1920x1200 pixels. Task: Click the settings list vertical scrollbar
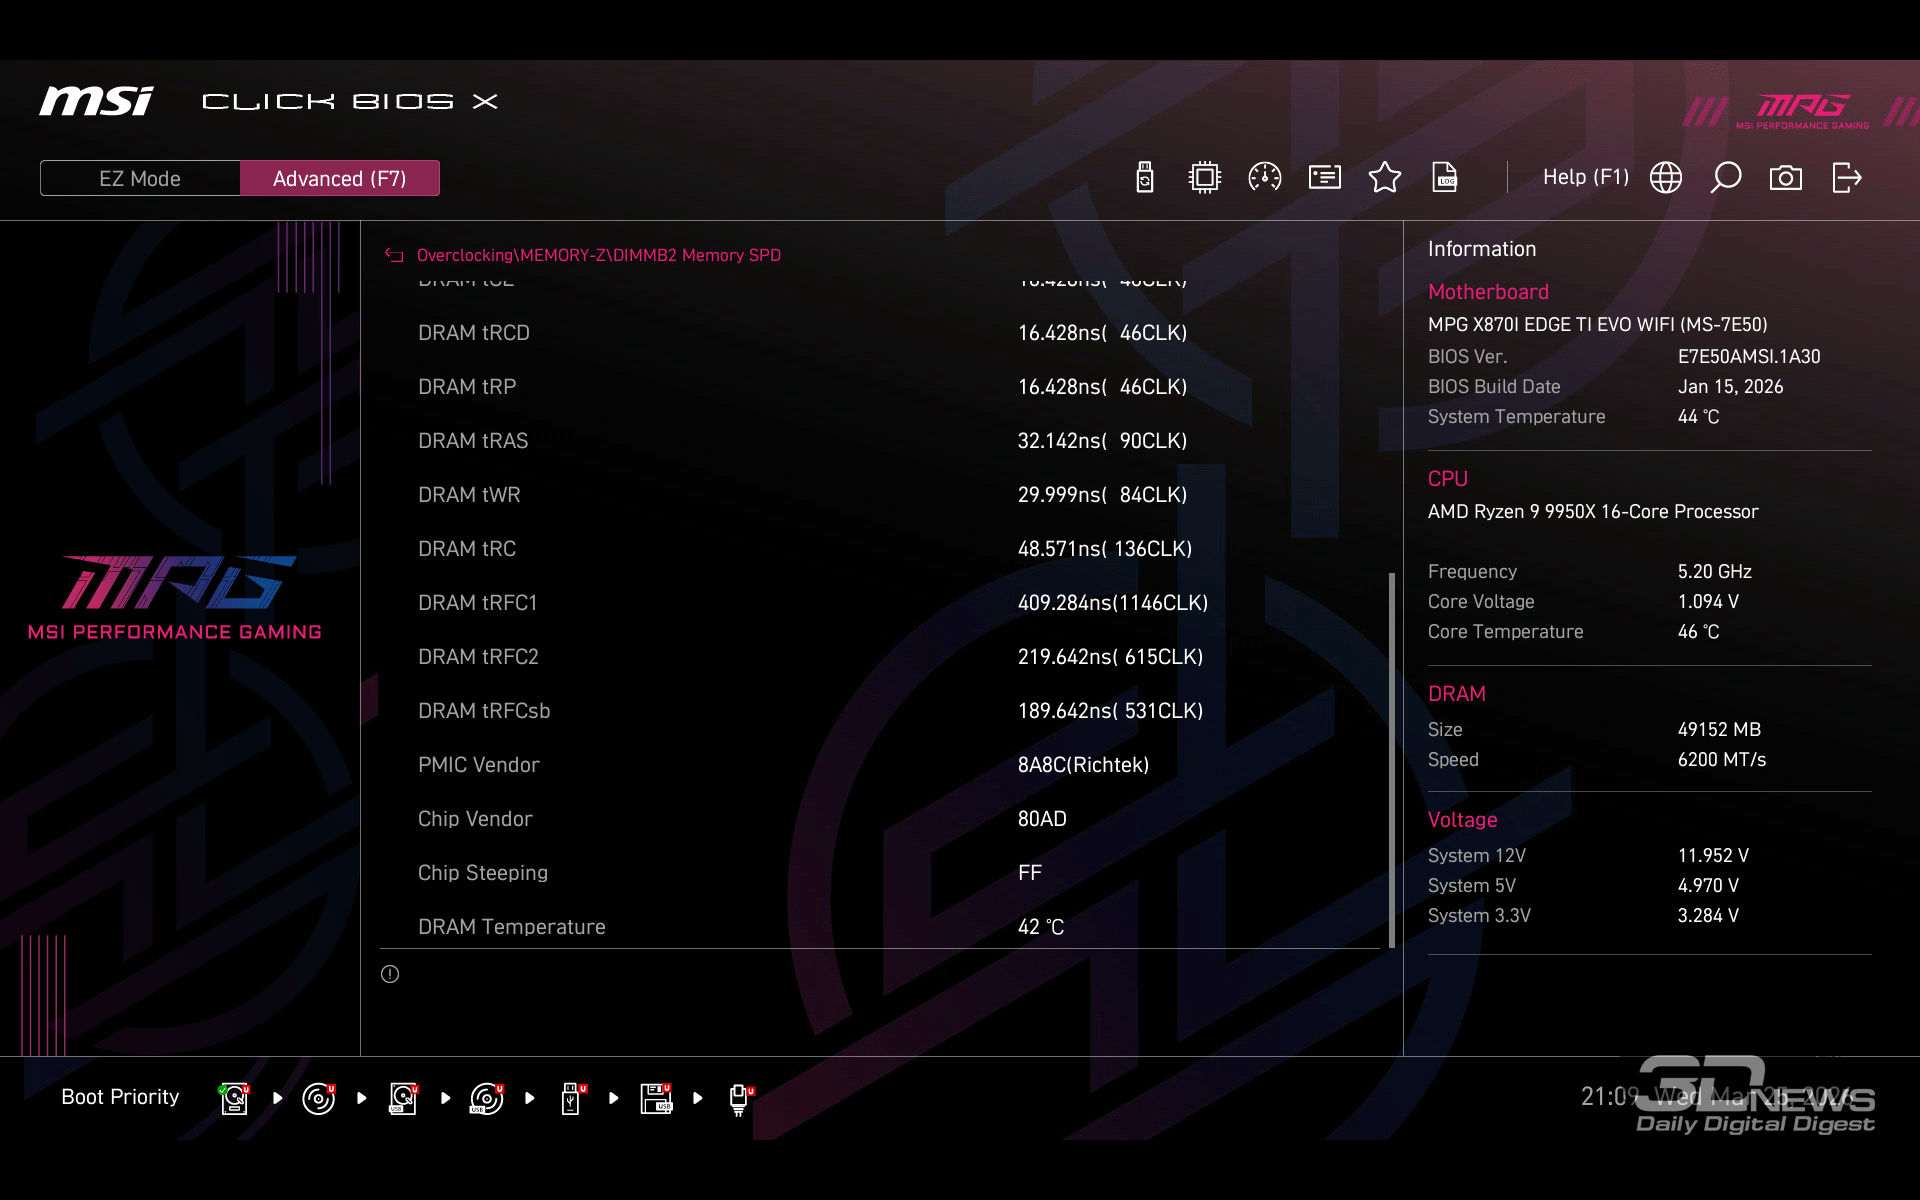pyautogui.click(x=1391, y=760)
